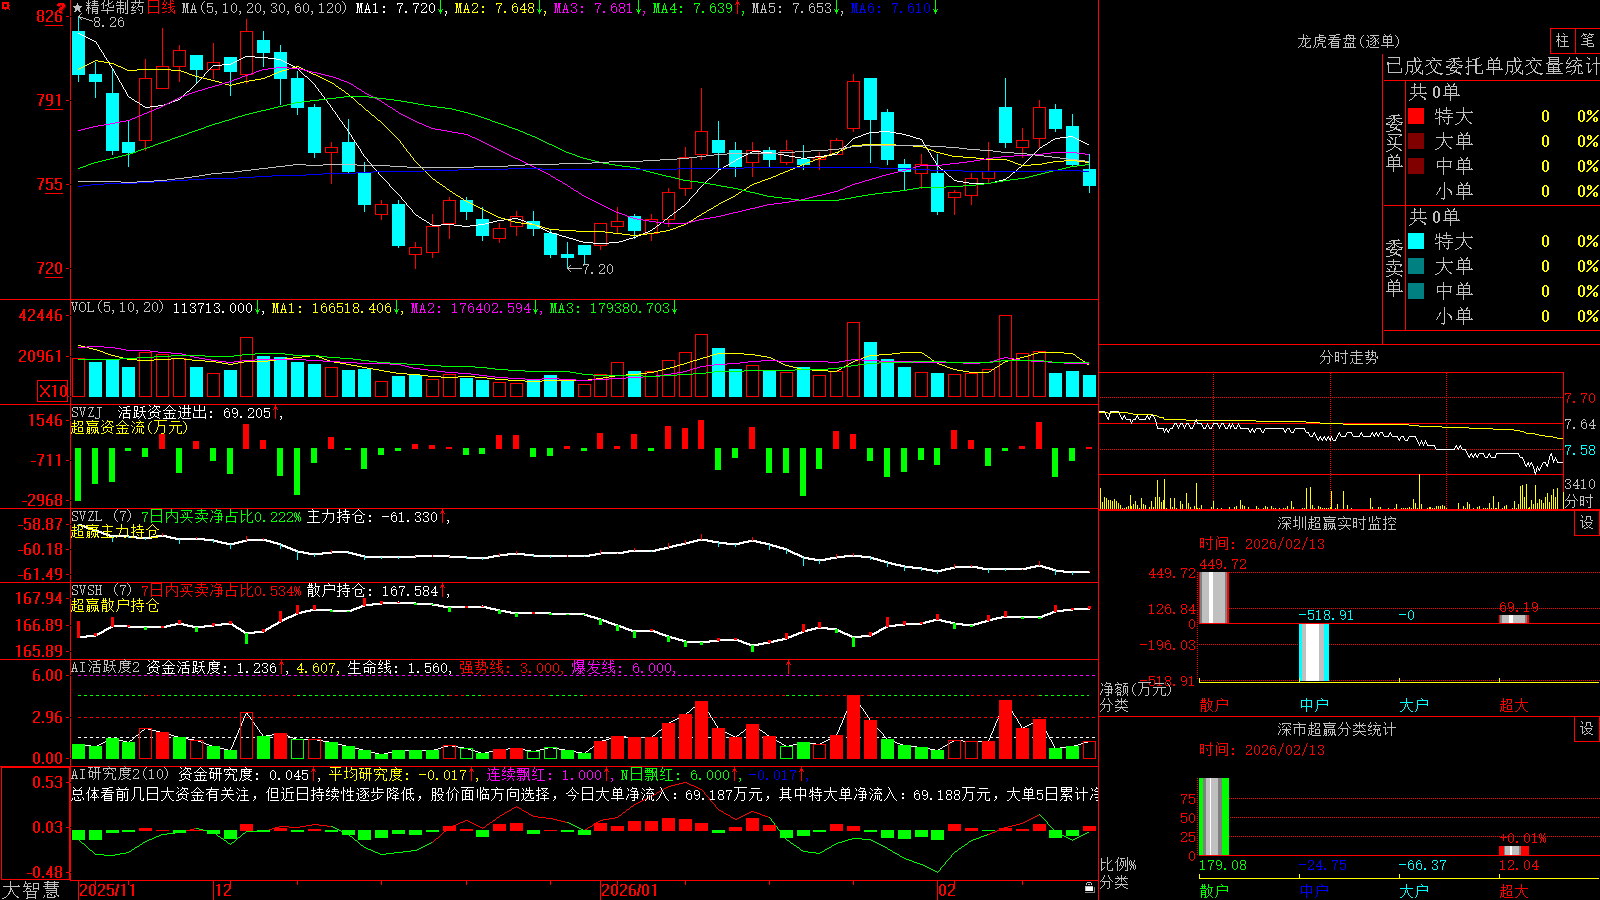Click the 龙虎看盘(逐单) panel title
Screen dimensions: 1600x900
click(x=1348, y=41)
